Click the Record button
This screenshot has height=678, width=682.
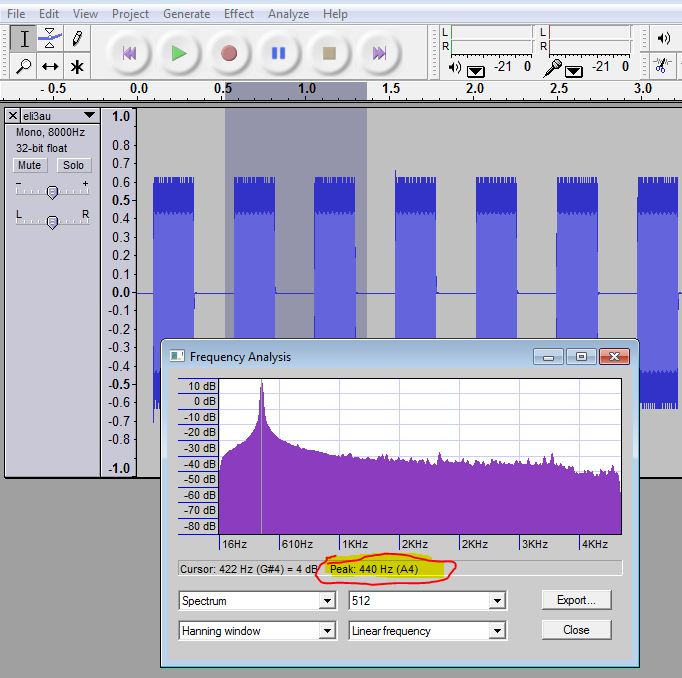tap(229, 53)
